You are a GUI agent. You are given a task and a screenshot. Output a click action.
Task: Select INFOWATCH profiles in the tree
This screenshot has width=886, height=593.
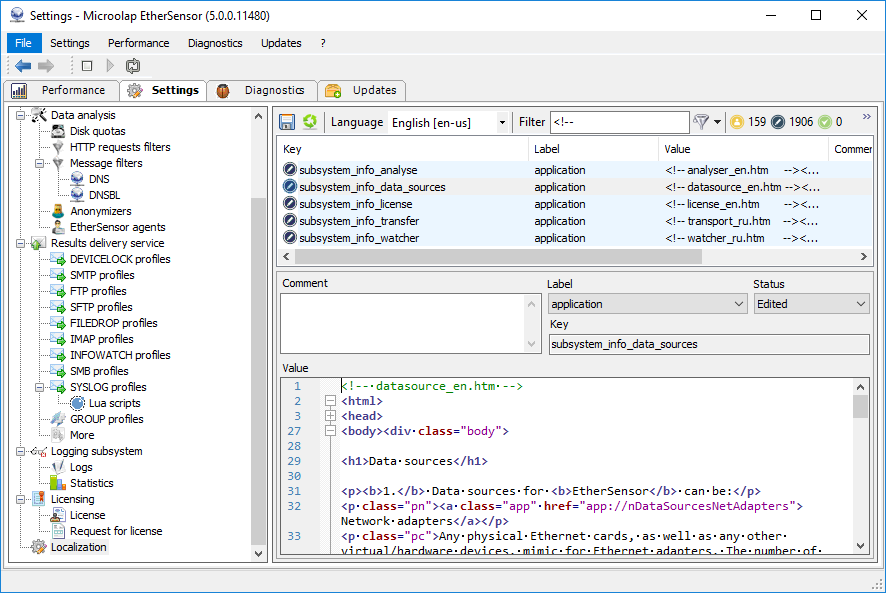[x=120, y=355]
